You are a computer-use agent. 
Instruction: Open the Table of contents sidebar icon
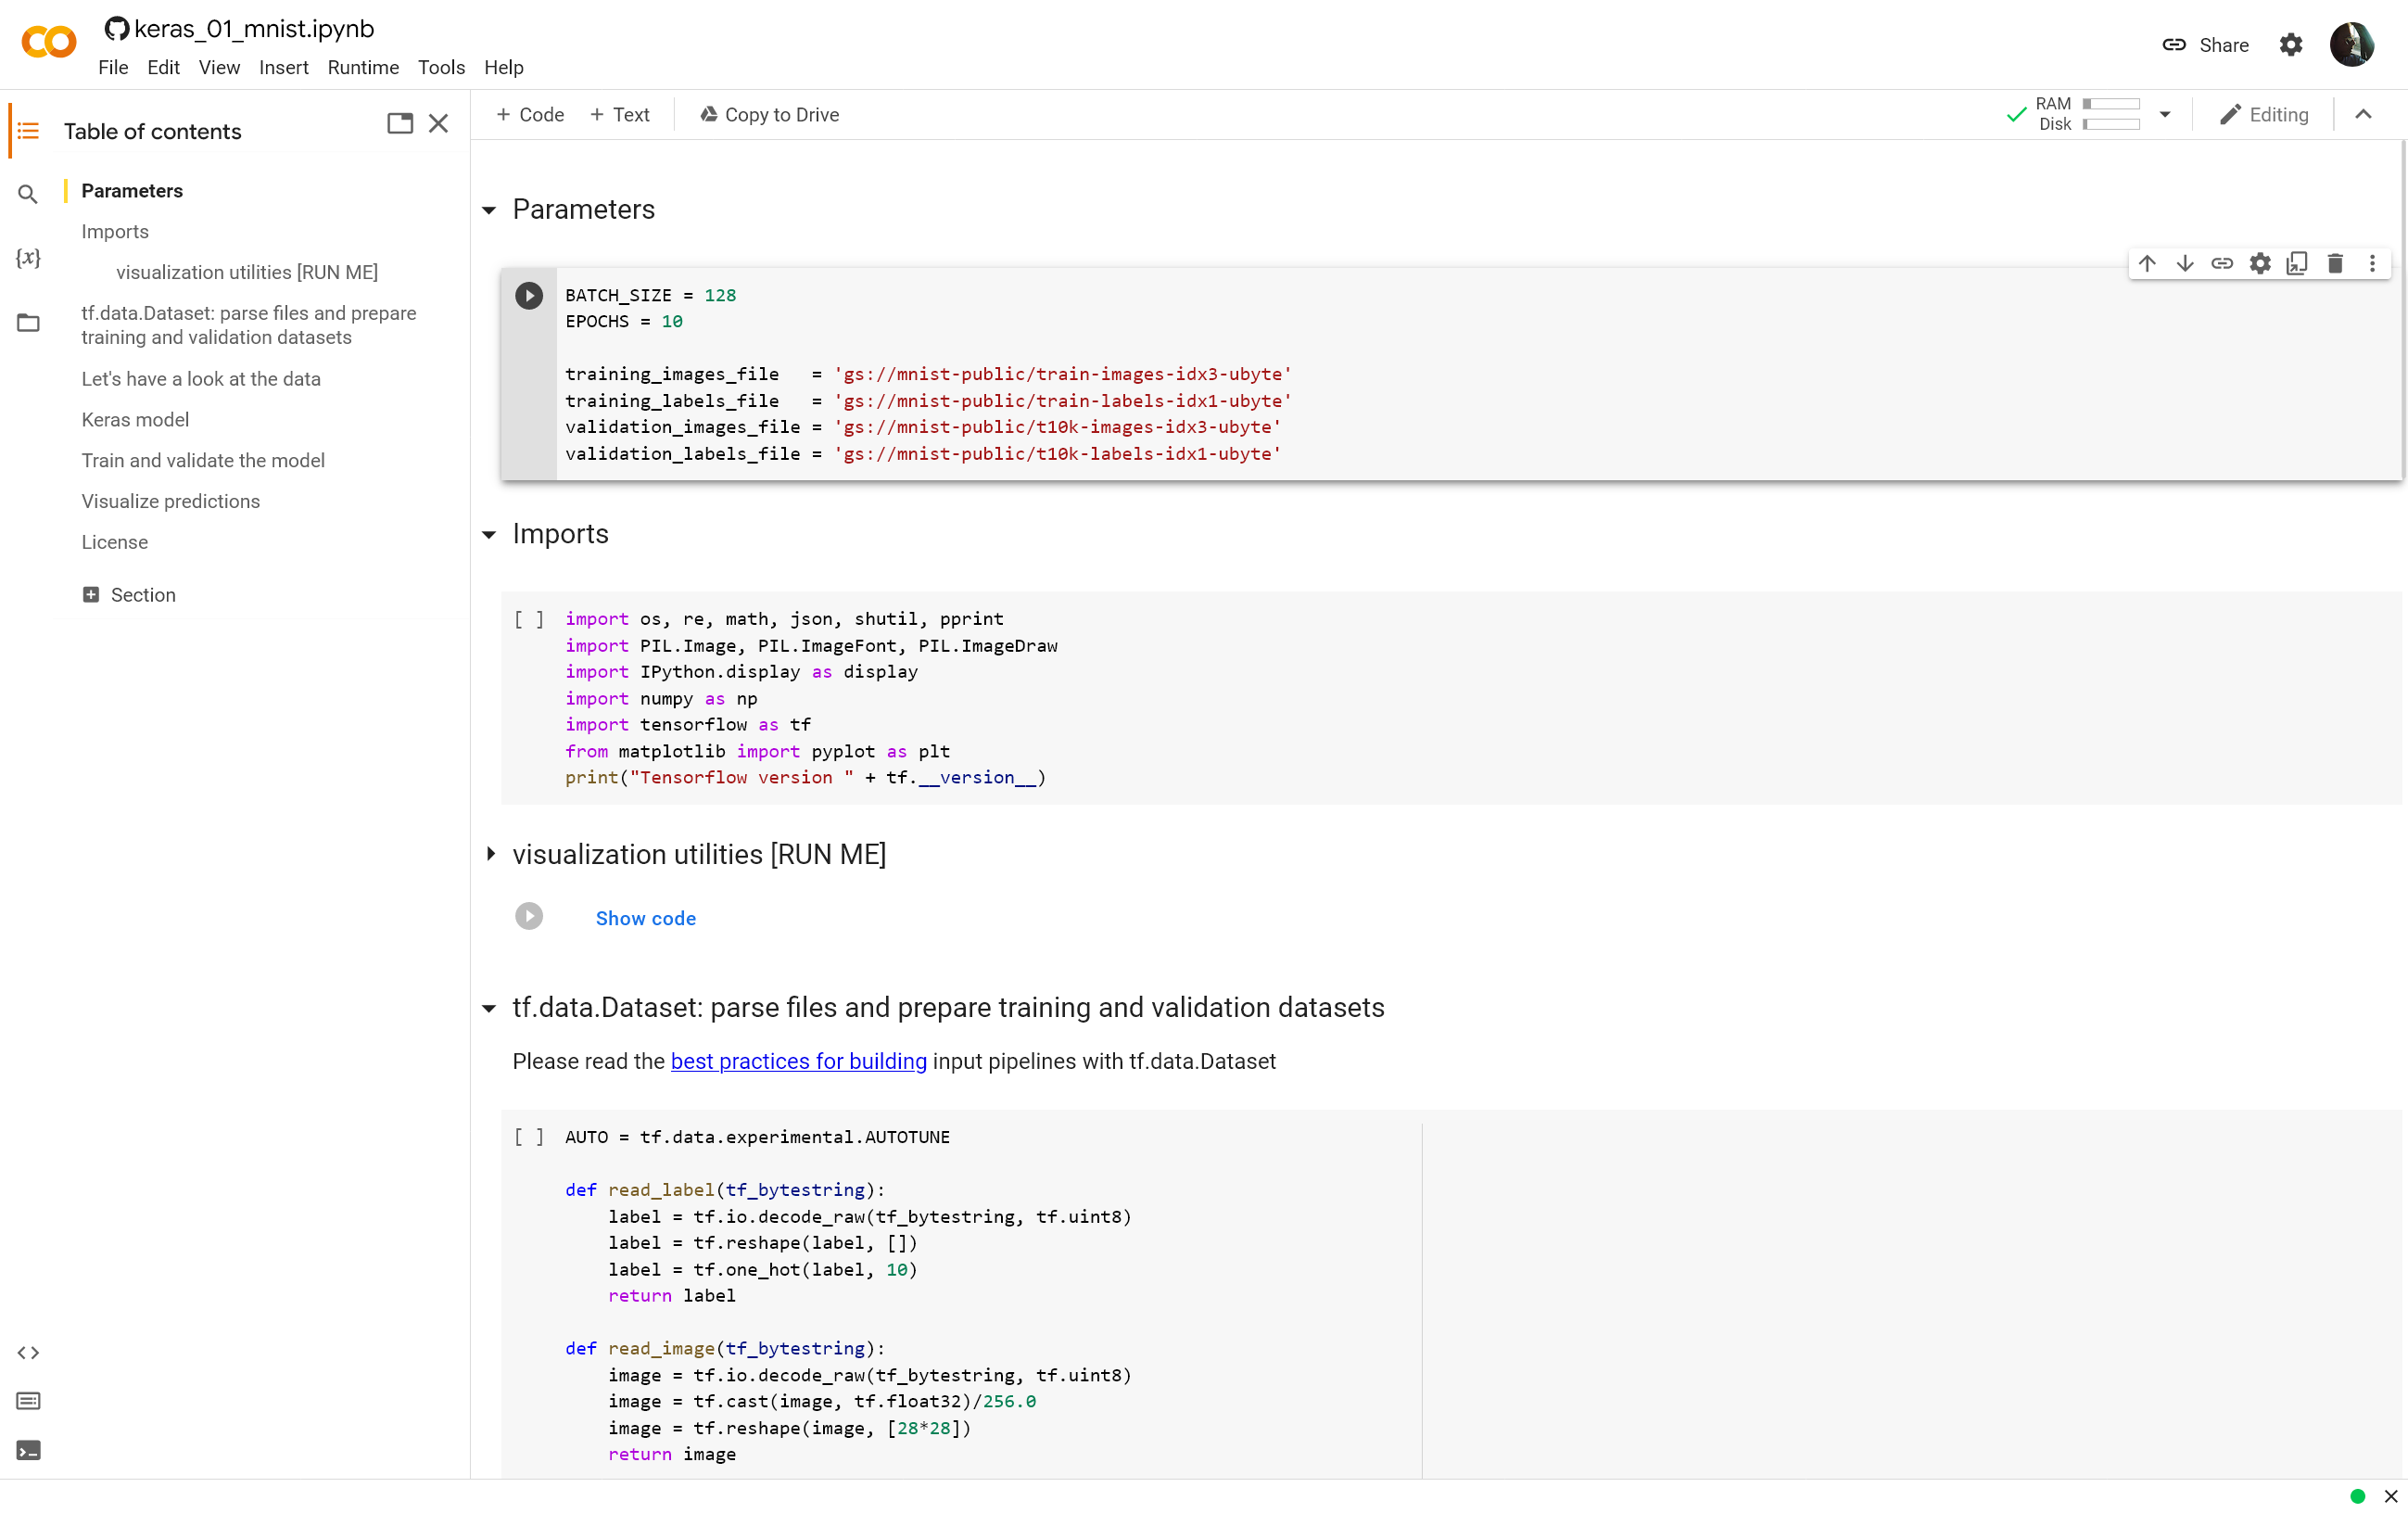28,131
